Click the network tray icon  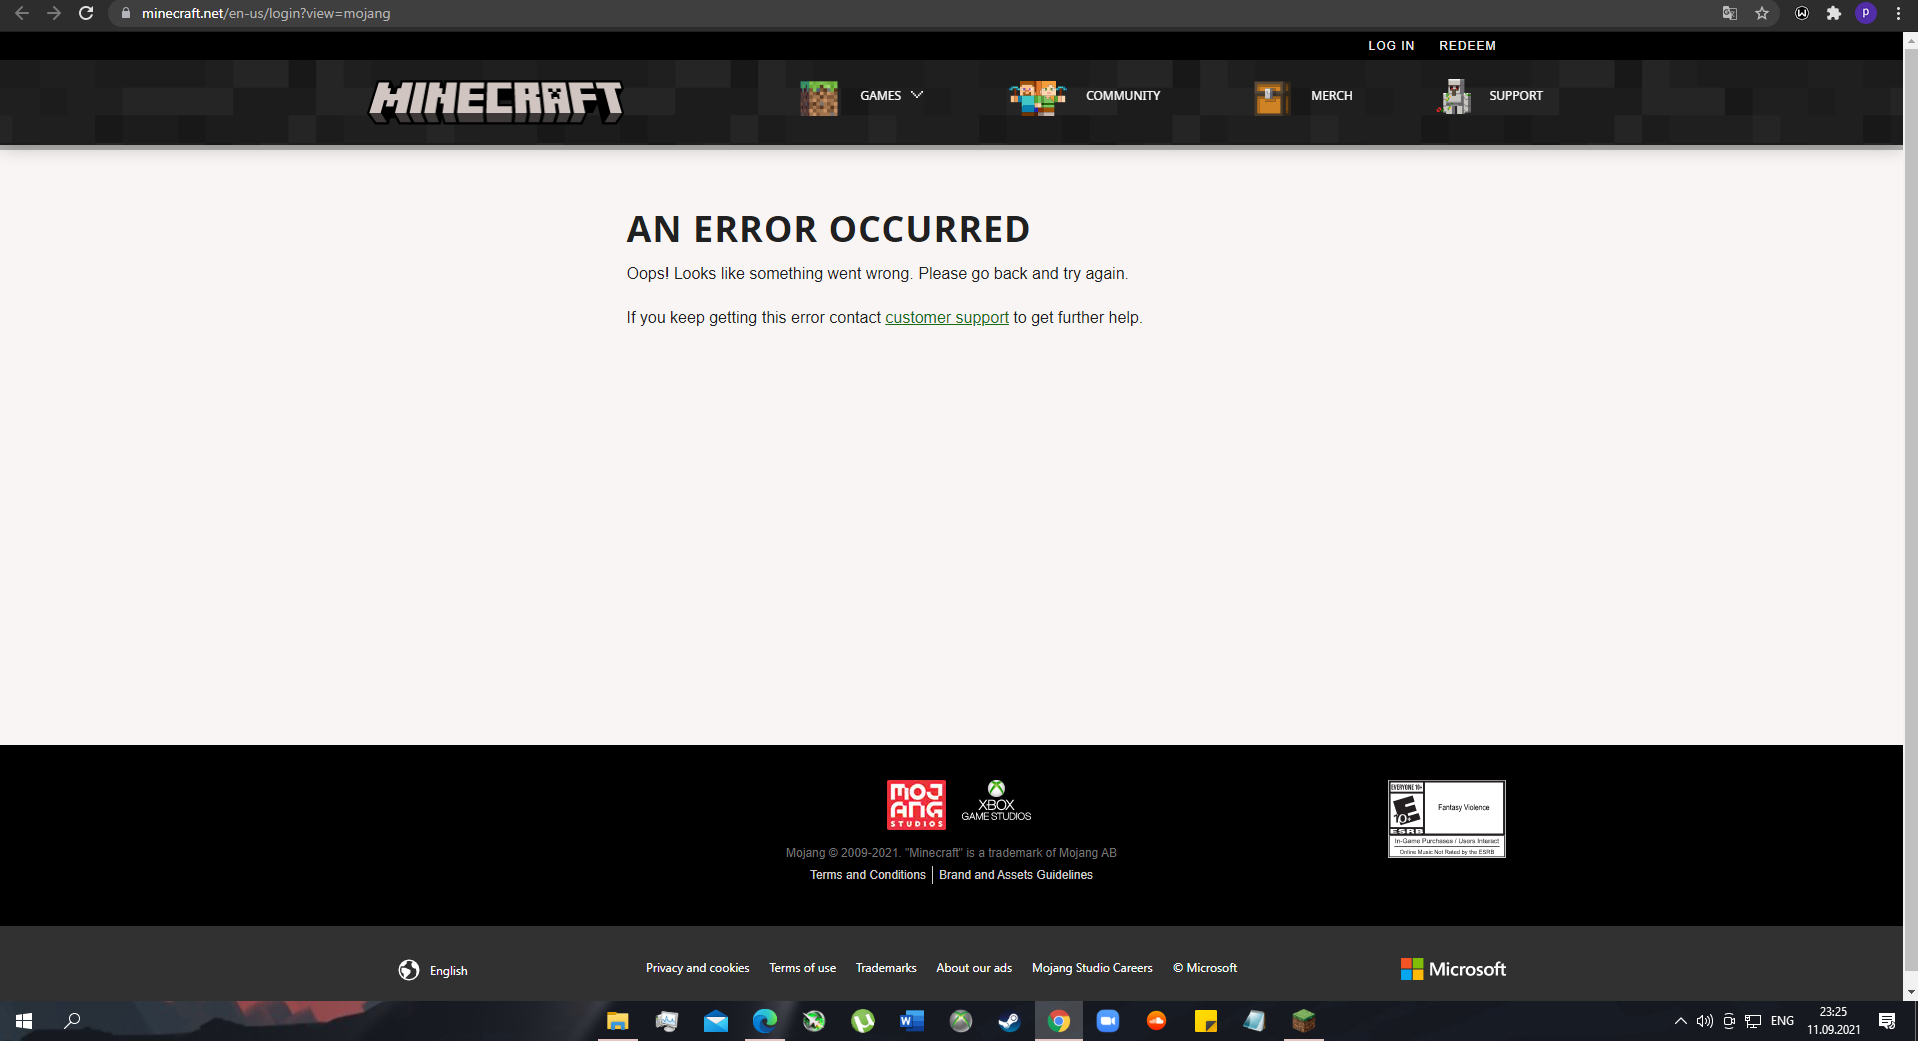[x=1753, y=1021]
